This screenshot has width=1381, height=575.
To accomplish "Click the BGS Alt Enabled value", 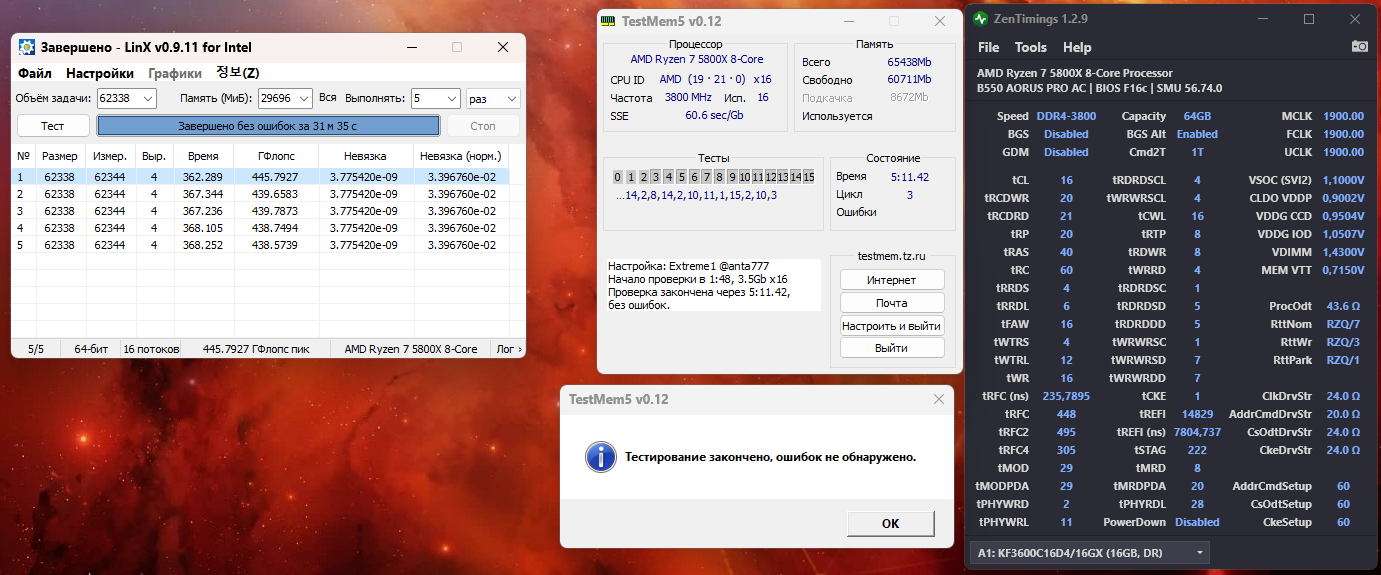I will (x=1197, y=134).
